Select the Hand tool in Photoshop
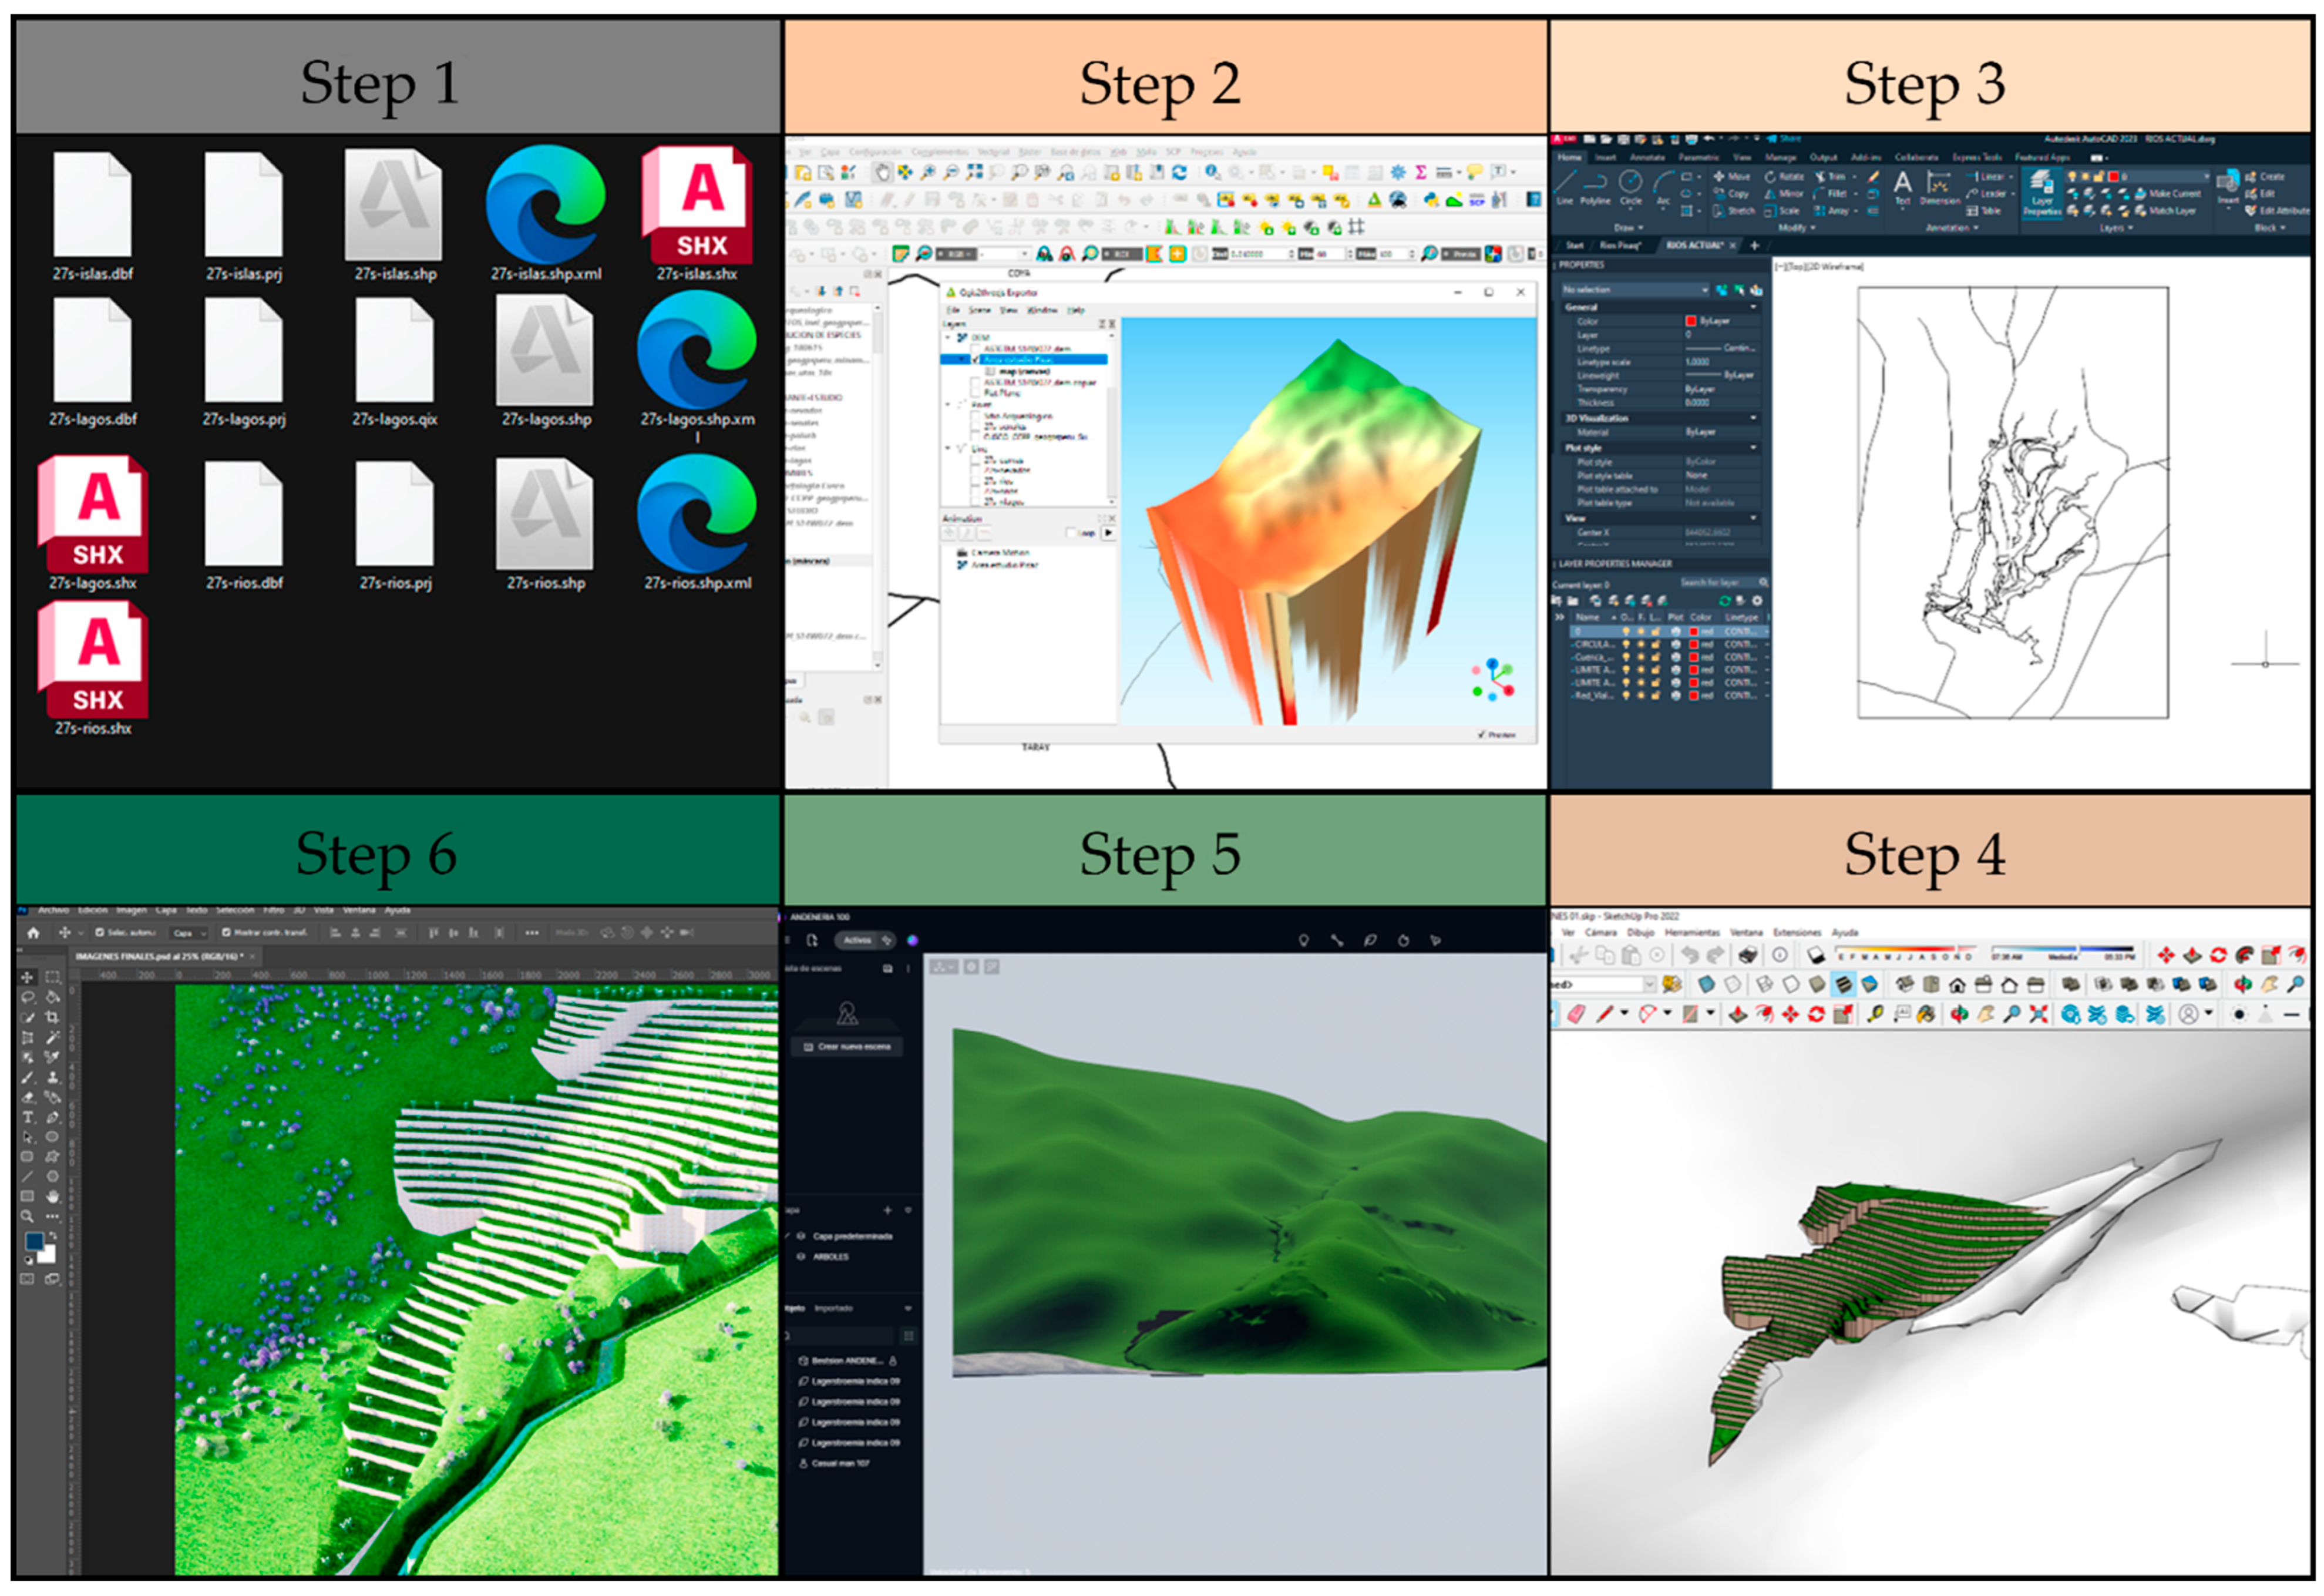Viewport: 2324px width, 1596px height. [52, 1196]
